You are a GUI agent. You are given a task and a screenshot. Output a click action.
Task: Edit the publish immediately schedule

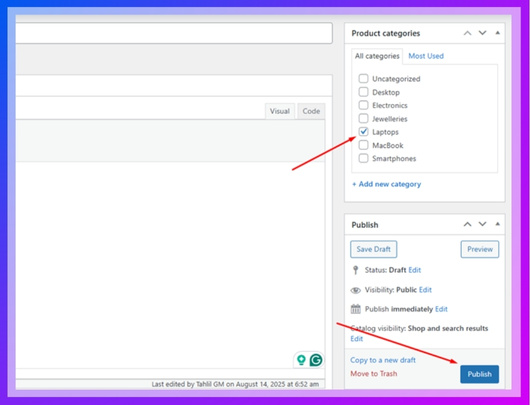pos(441,309)
